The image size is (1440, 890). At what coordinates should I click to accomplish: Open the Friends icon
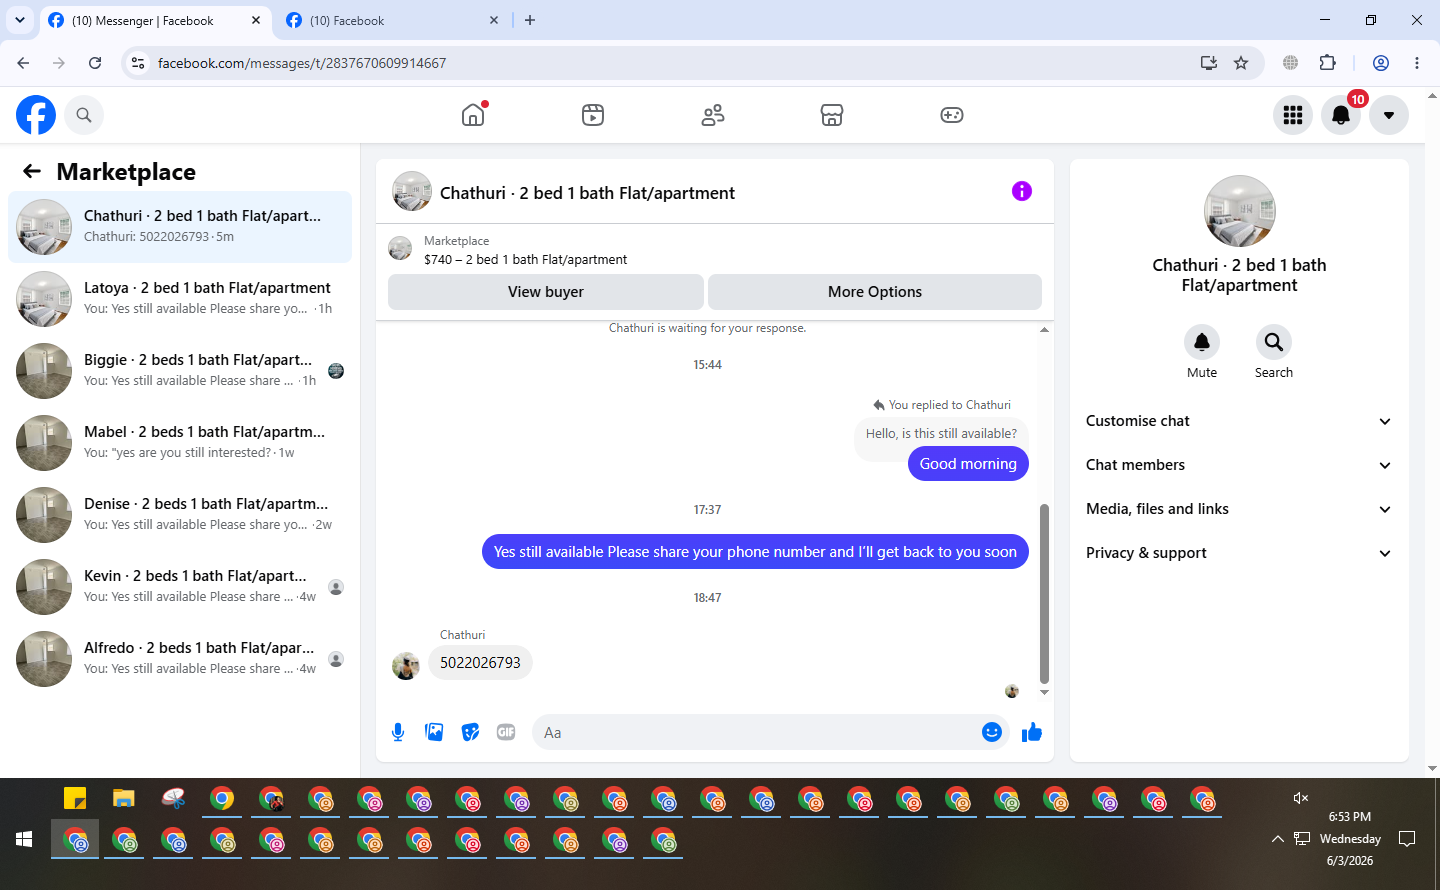click(x=713, y=115)
